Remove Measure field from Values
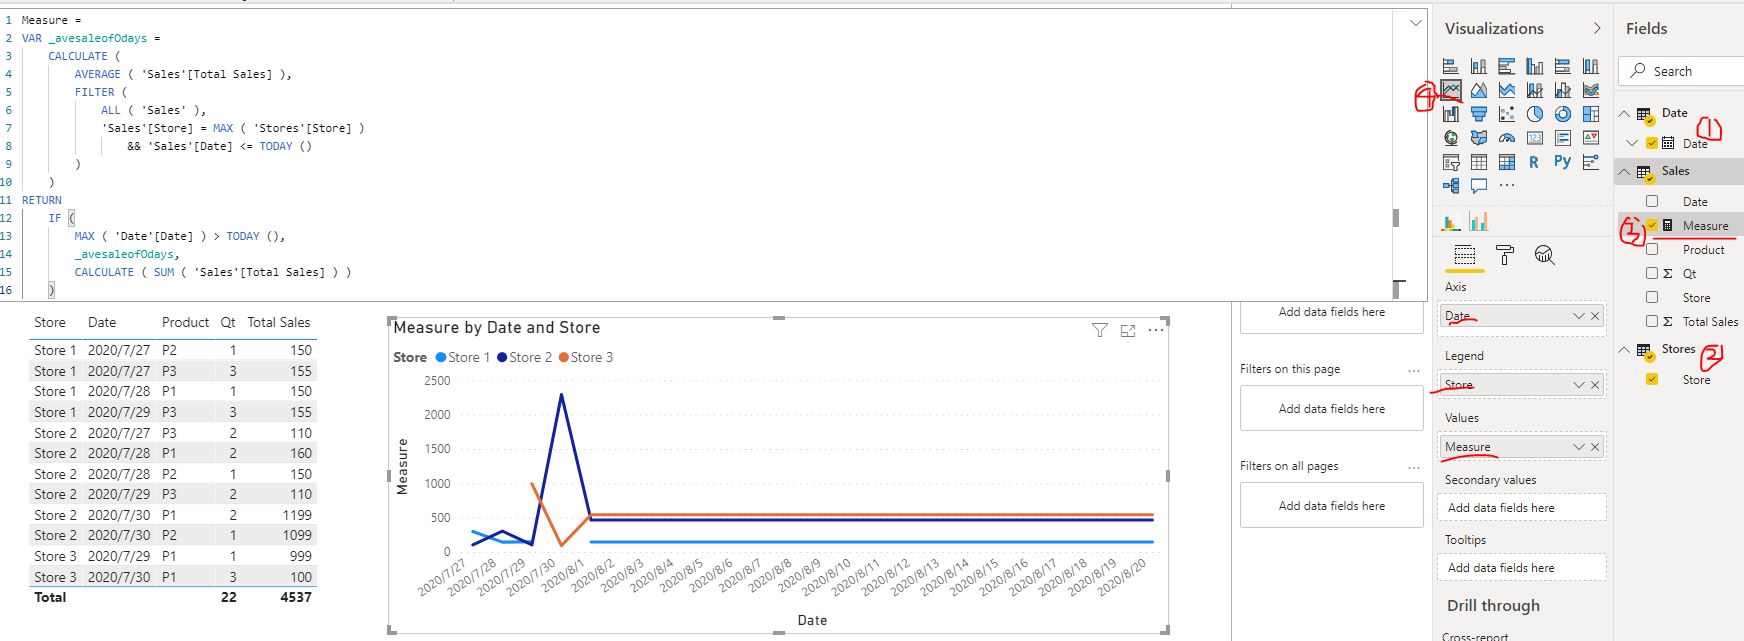Screen dimensions: 1744x641 [x=1595, y=447]
